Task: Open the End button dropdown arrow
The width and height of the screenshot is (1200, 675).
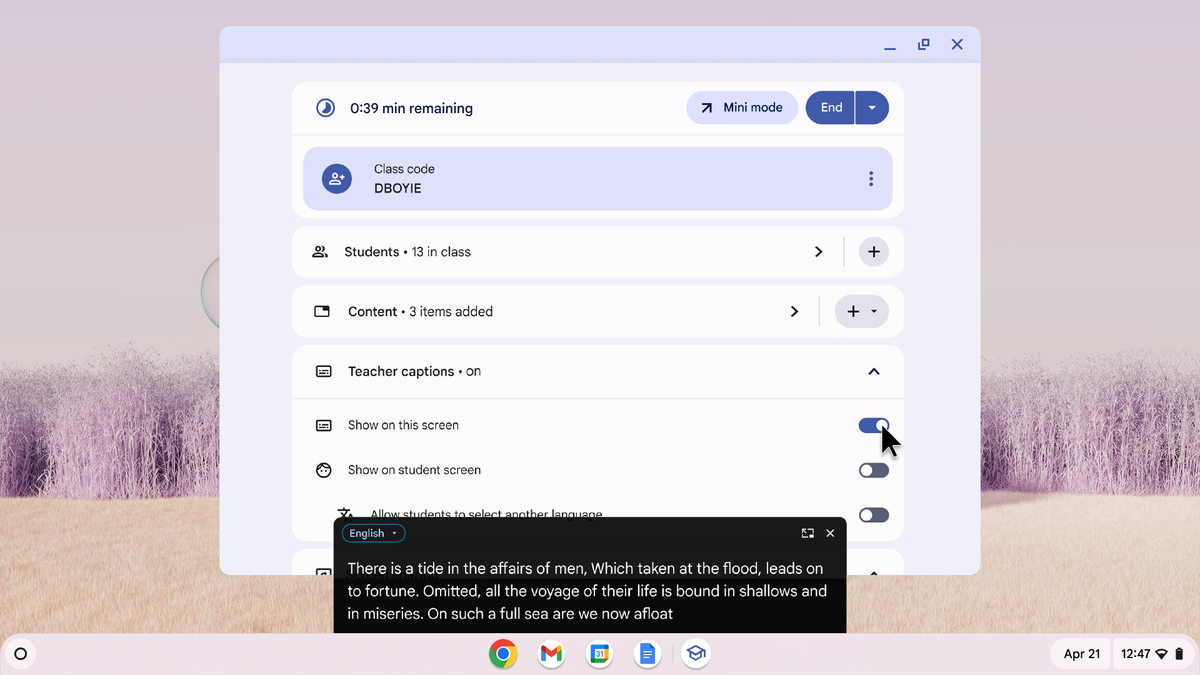Action: [872, 108]
